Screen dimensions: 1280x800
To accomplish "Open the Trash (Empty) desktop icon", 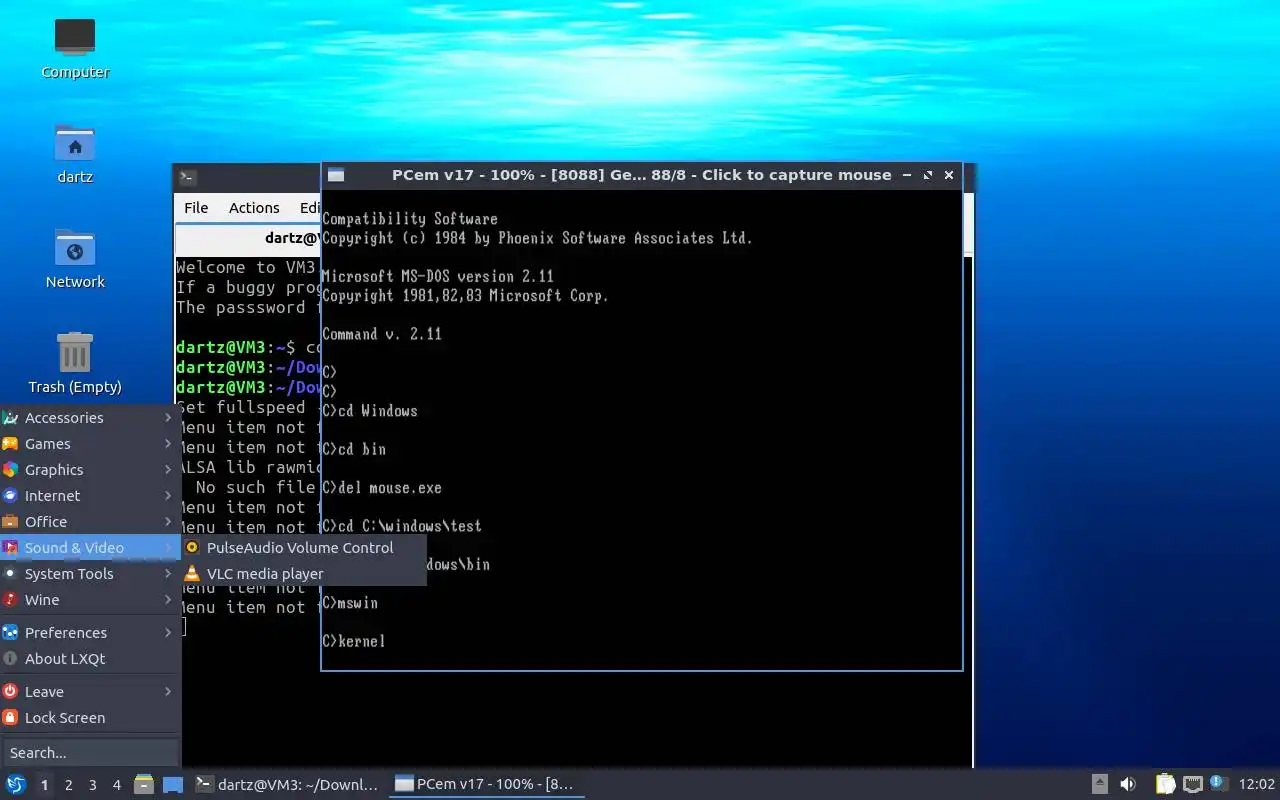I will [75, 353].
